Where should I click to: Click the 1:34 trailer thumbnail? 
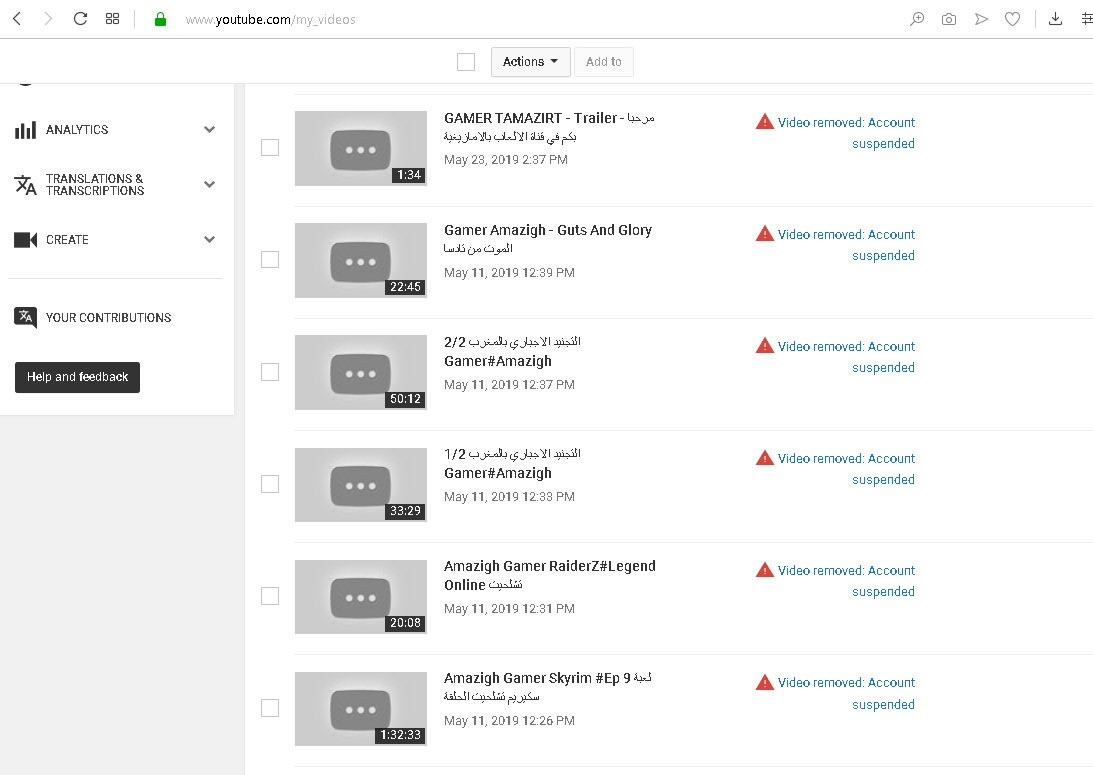click(x=361, y=148)
